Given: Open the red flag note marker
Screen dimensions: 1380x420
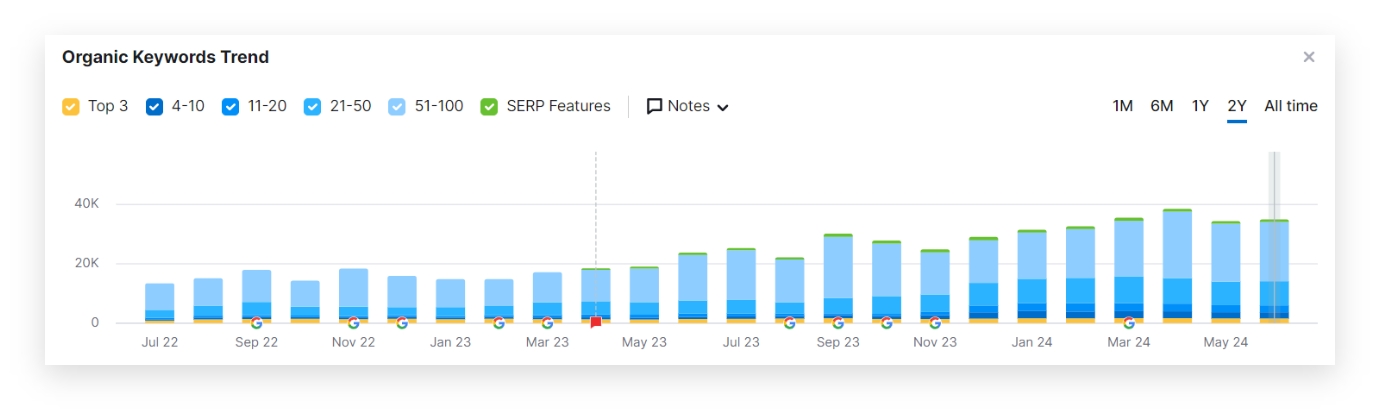Looking at the screenshot, I should tap(596, 323).
